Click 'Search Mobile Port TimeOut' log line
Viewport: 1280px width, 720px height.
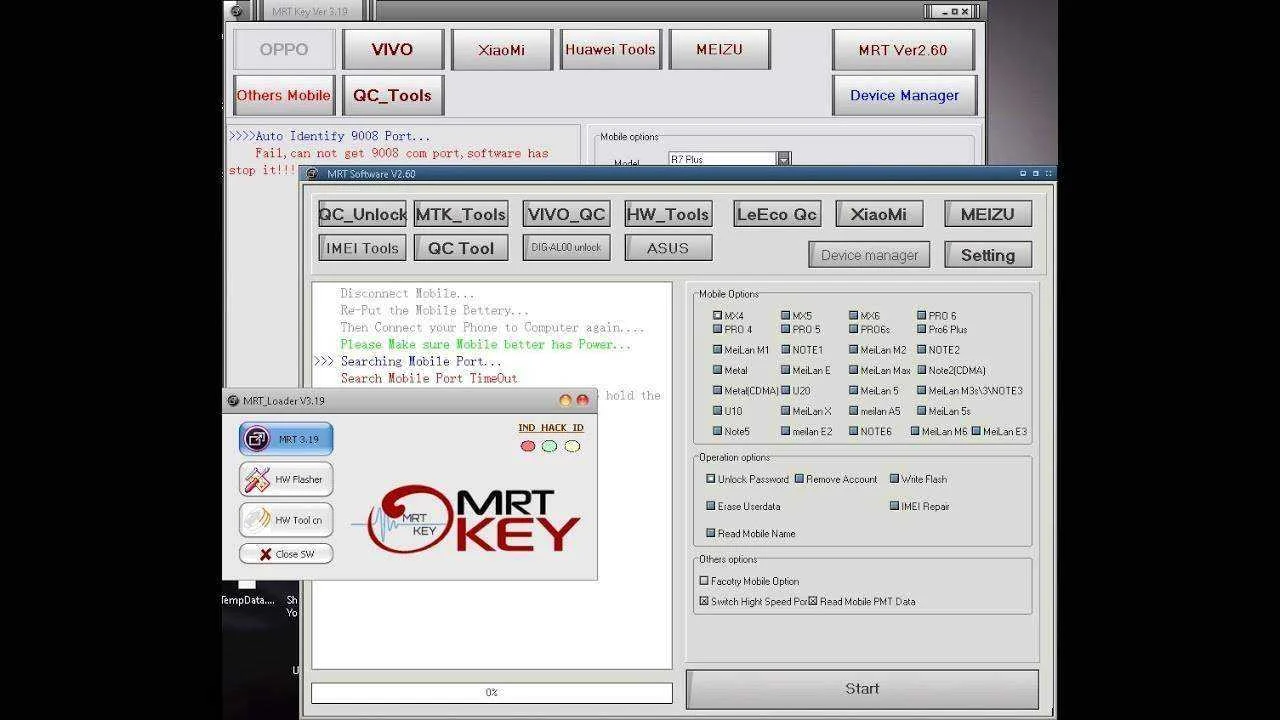pos(429,378)
